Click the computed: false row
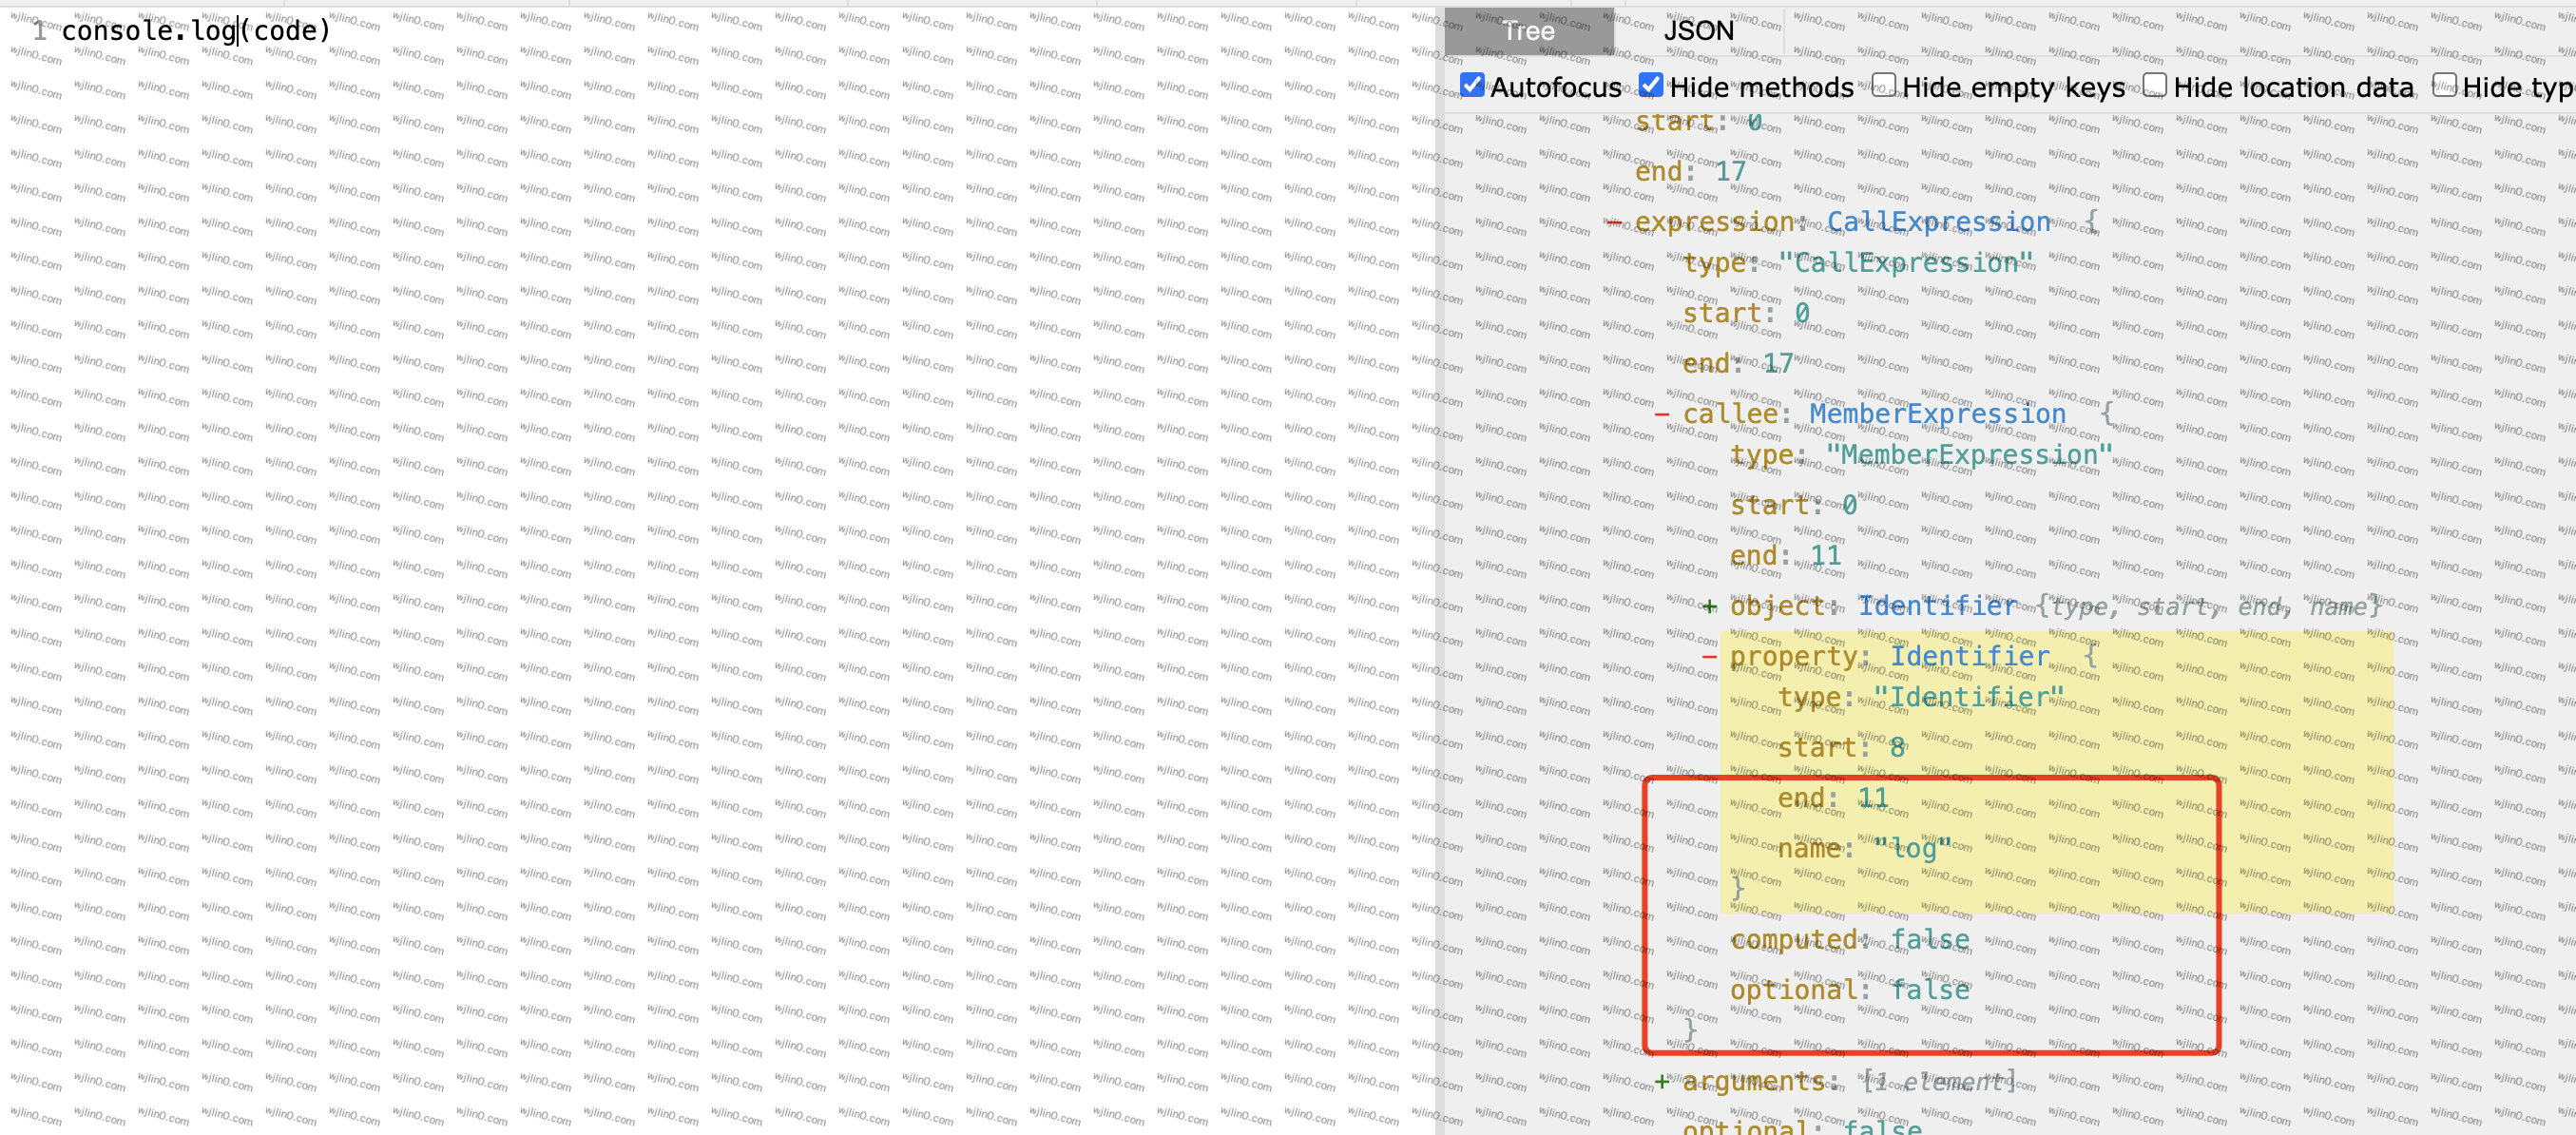The image size is (2576, 1135). click(1849, 940)
